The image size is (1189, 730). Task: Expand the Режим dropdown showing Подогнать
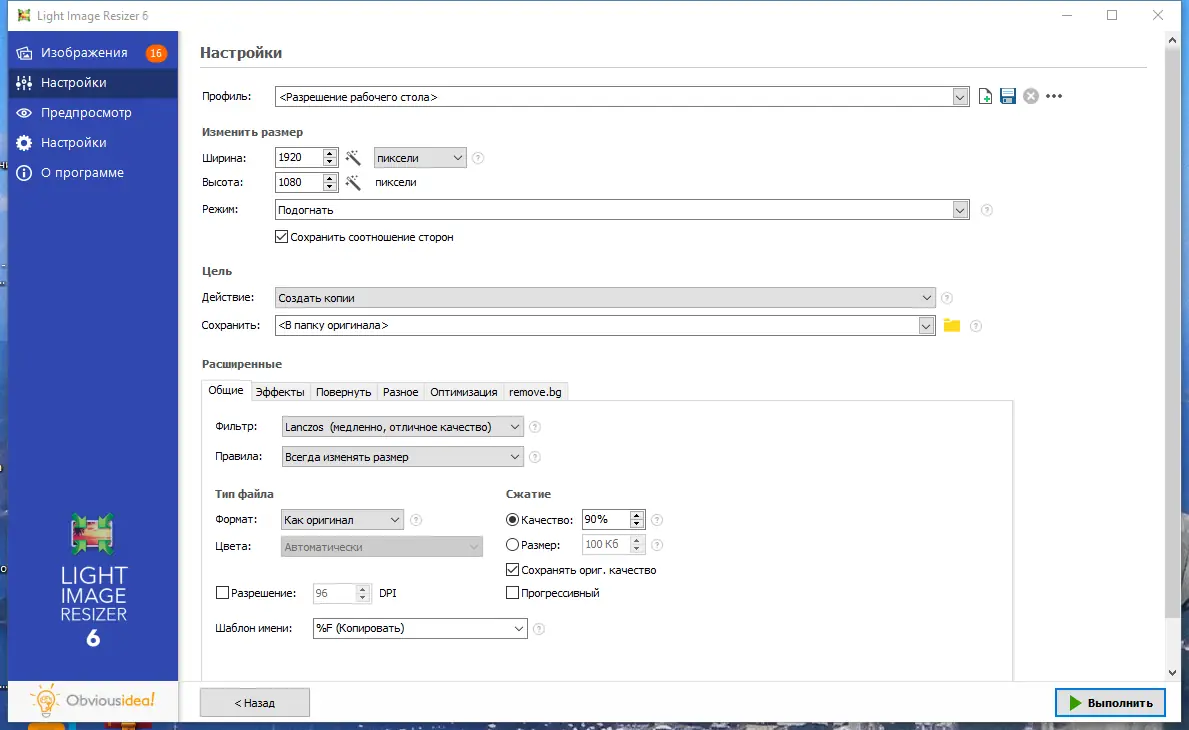point(960,210)
